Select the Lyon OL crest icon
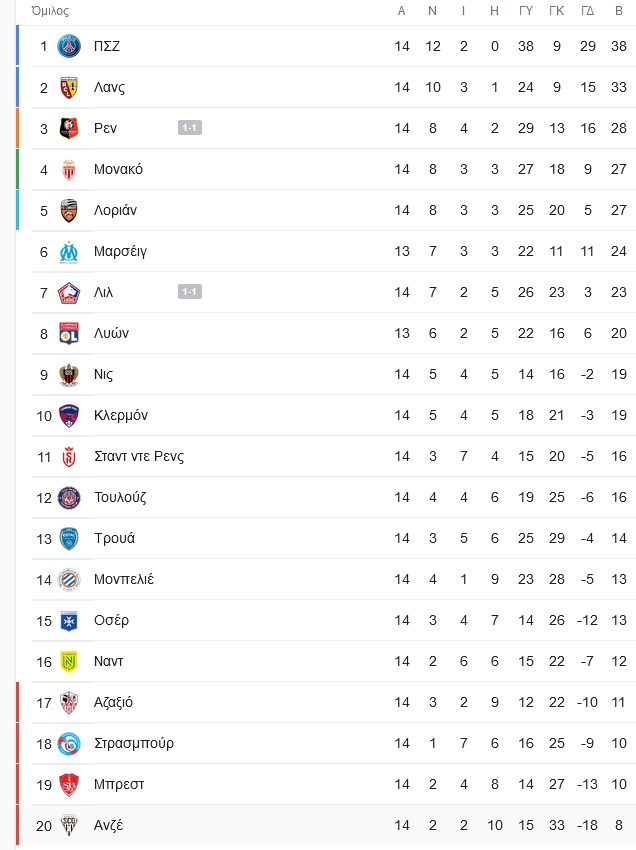The height and width of the screenshot is (850, 636). coord(69,333)
